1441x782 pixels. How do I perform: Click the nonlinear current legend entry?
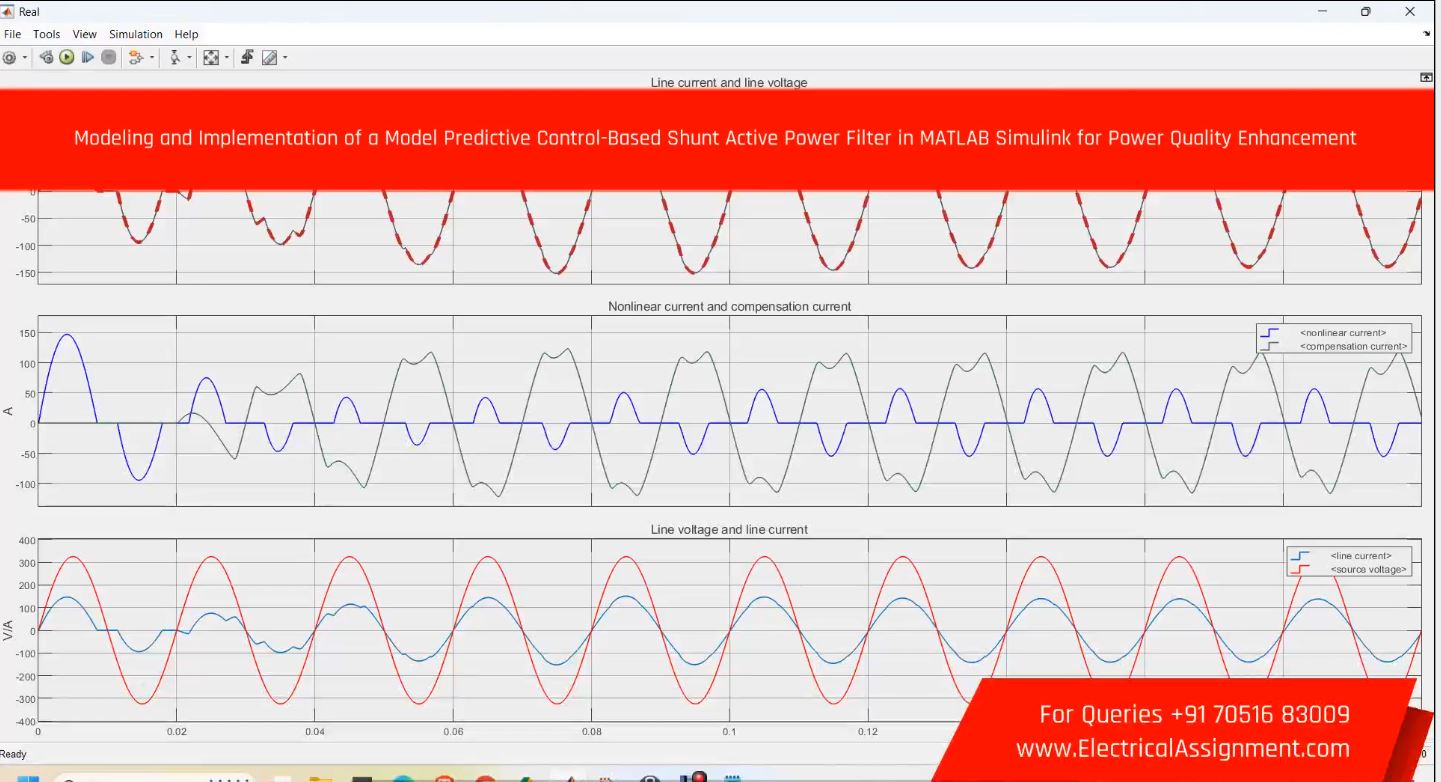1342,332
